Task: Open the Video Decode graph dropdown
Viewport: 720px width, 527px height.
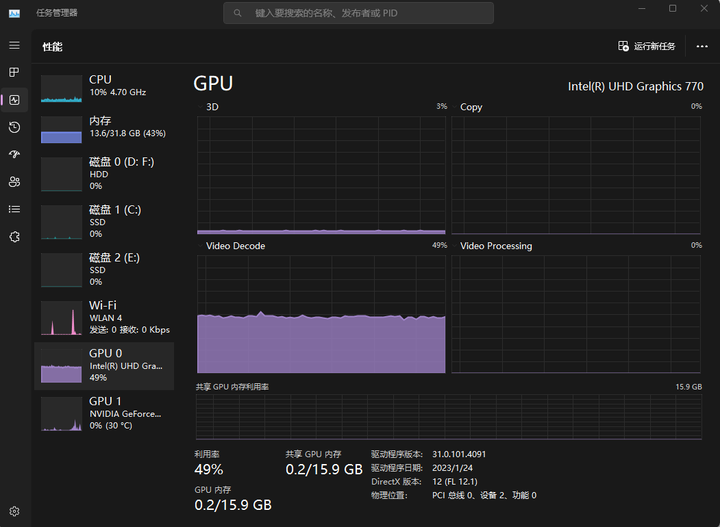Action: [200, 246]
